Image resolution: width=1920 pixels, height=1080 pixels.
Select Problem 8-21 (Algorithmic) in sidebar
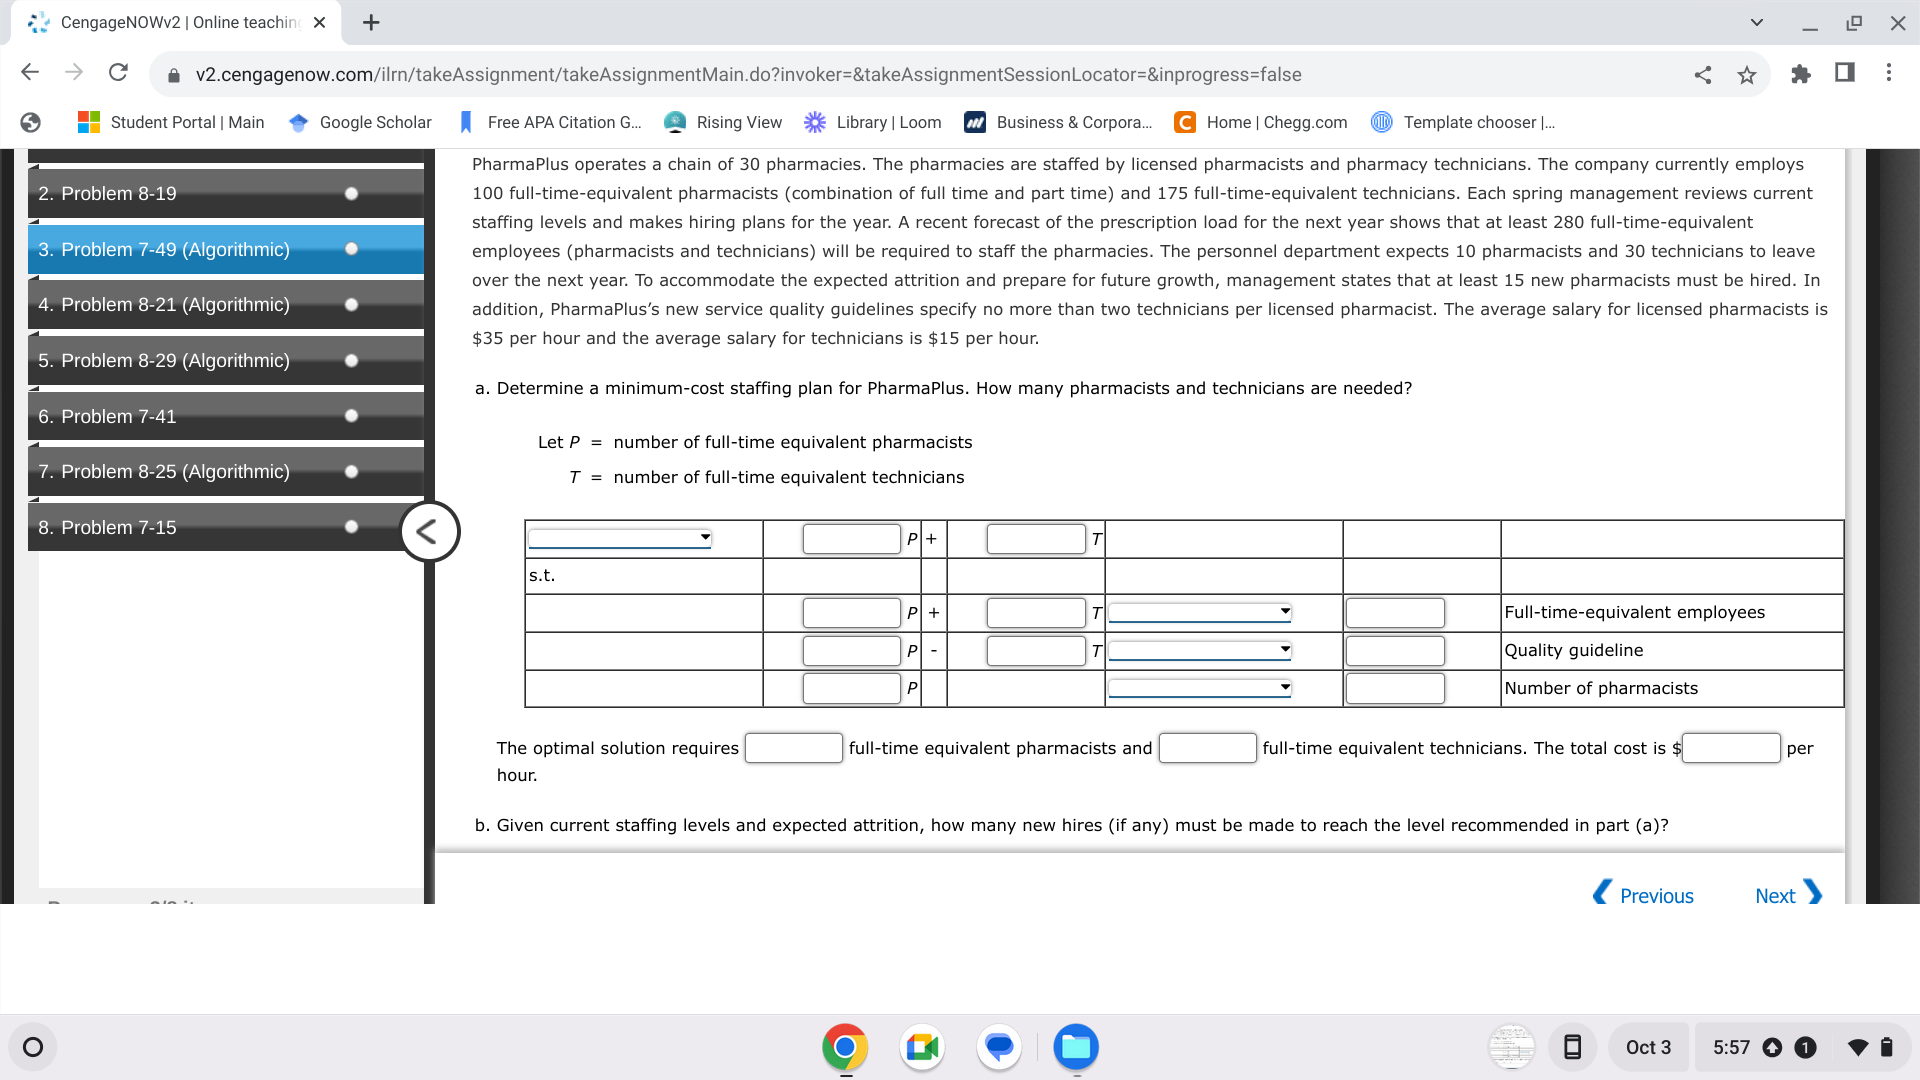tap(164, 305)
